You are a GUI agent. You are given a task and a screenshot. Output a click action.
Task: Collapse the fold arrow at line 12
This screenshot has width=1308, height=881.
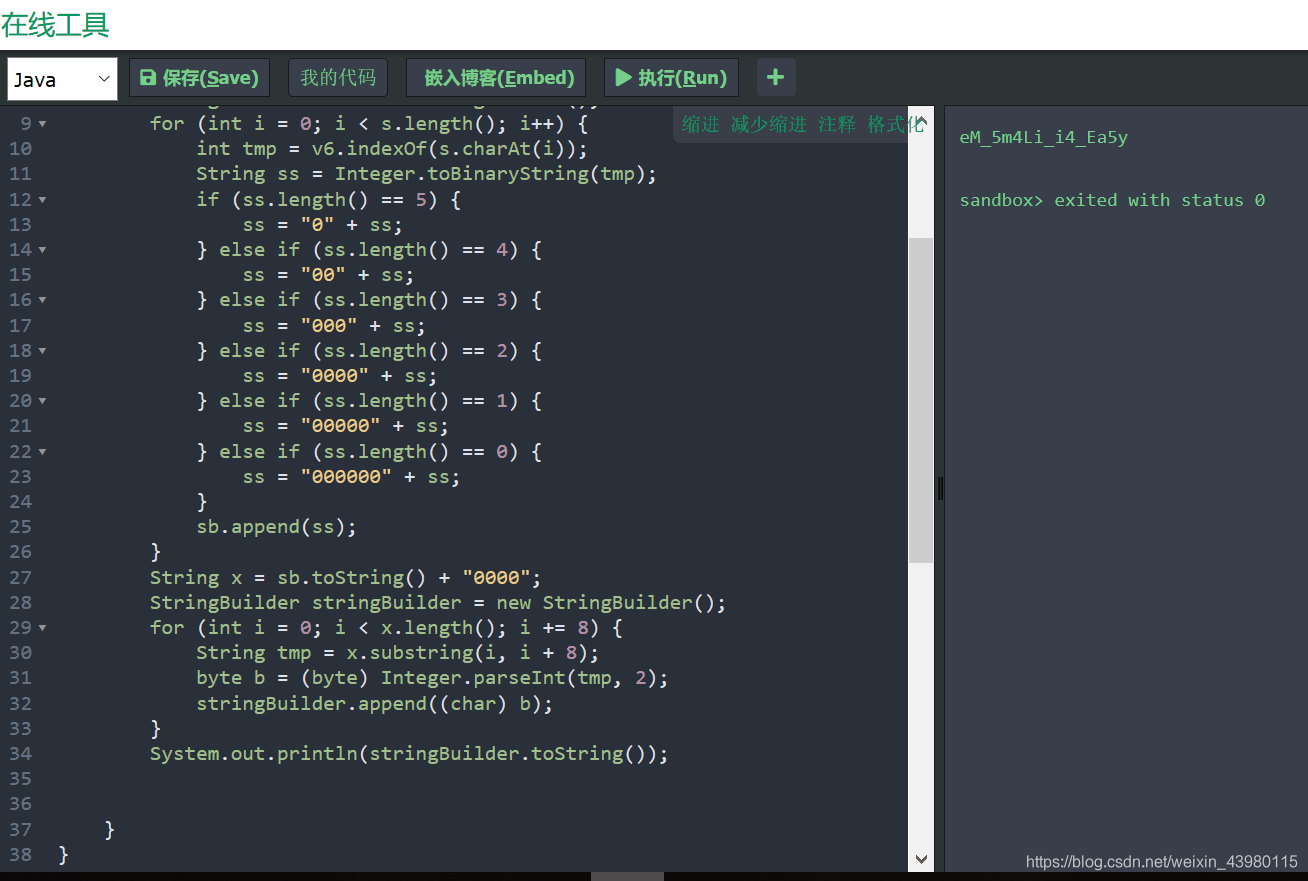42,200
